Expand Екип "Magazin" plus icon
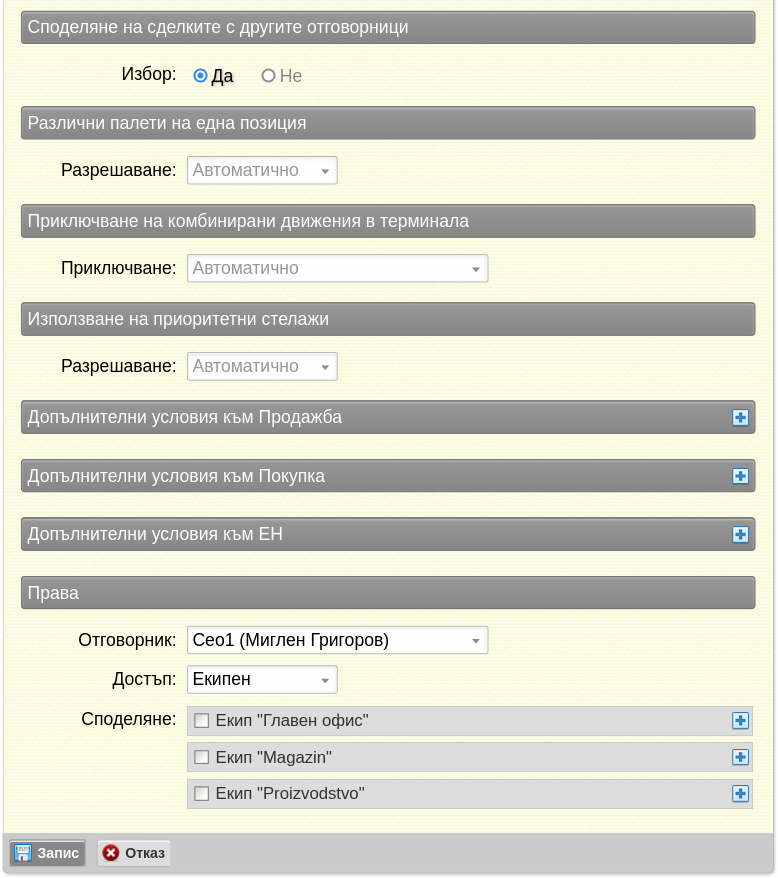778x878 pixels. click(740, 757)
